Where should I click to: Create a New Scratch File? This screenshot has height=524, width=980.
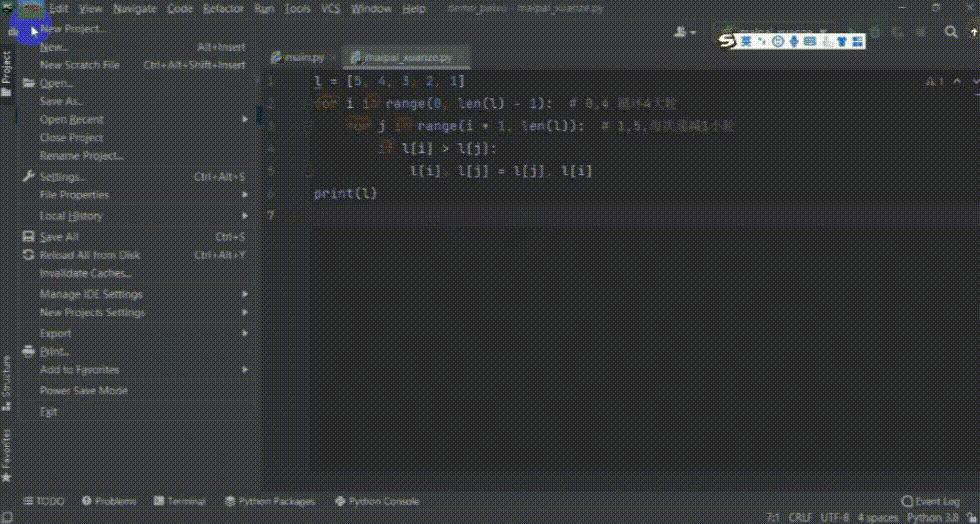[x=79, y=65]
